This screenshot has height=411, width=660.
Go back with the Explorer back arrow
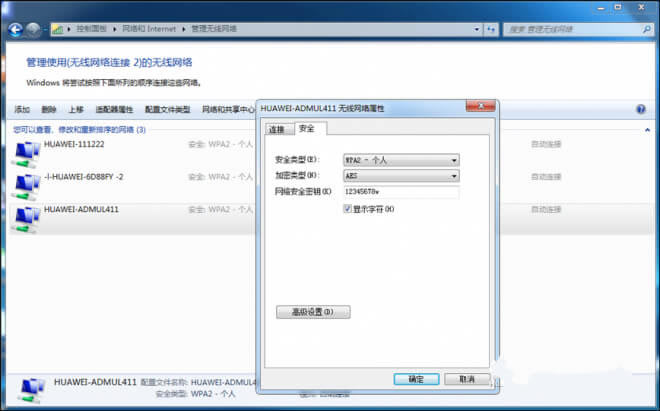16,29
